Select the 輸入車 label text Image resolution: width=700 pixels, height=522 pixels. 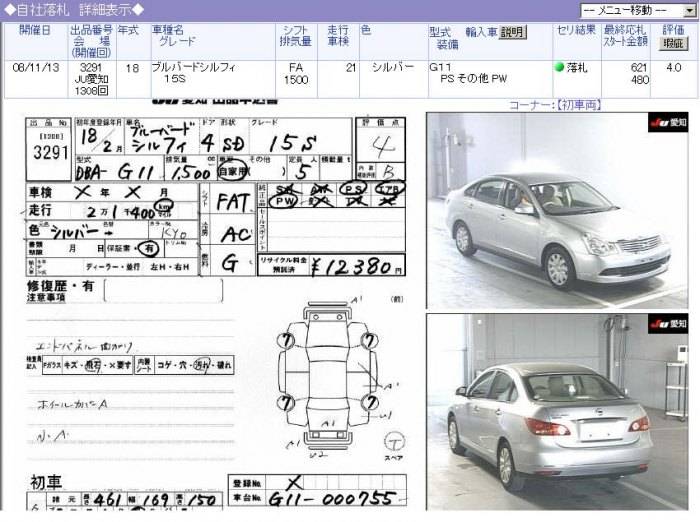(481, 32)
